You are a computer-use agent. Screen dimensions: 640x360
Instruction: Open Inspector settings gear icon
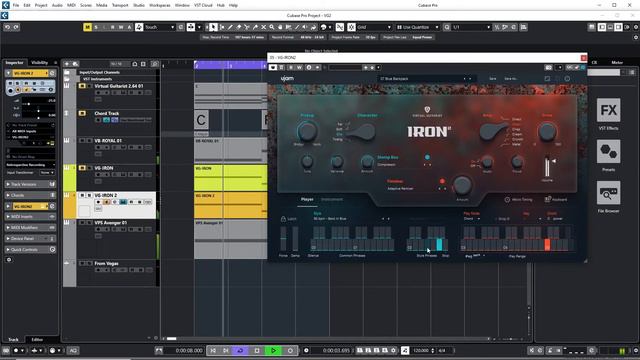[x=9, y=260]
